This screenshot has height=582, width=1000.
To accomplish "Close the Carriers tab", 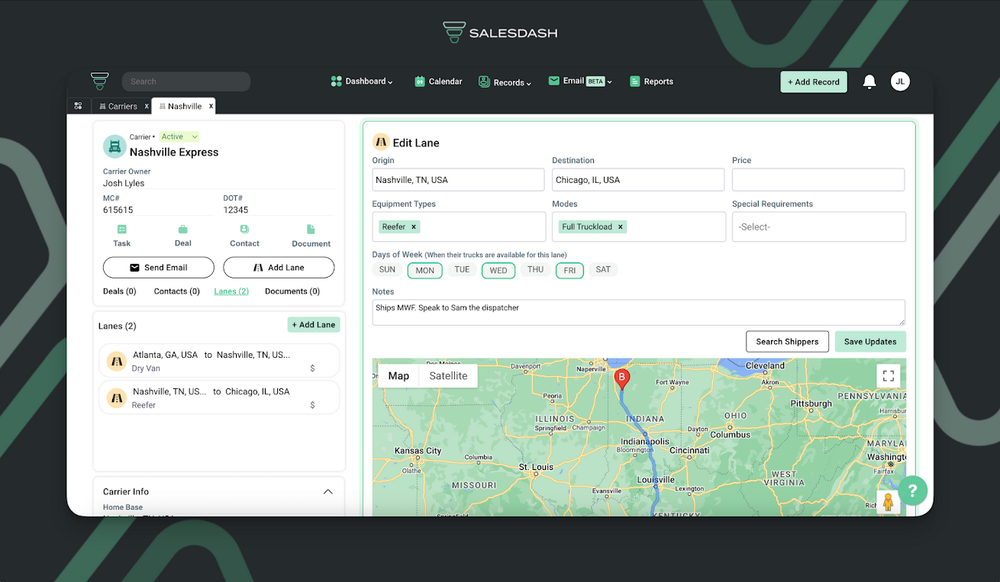I will [146, 106].
